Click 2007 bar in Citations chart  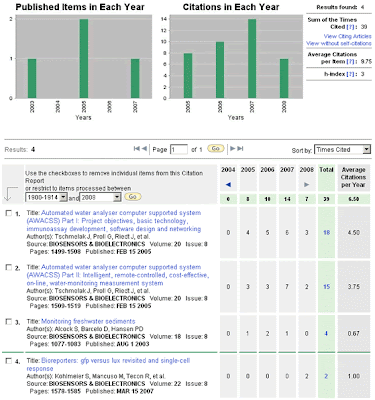(252, 59)
